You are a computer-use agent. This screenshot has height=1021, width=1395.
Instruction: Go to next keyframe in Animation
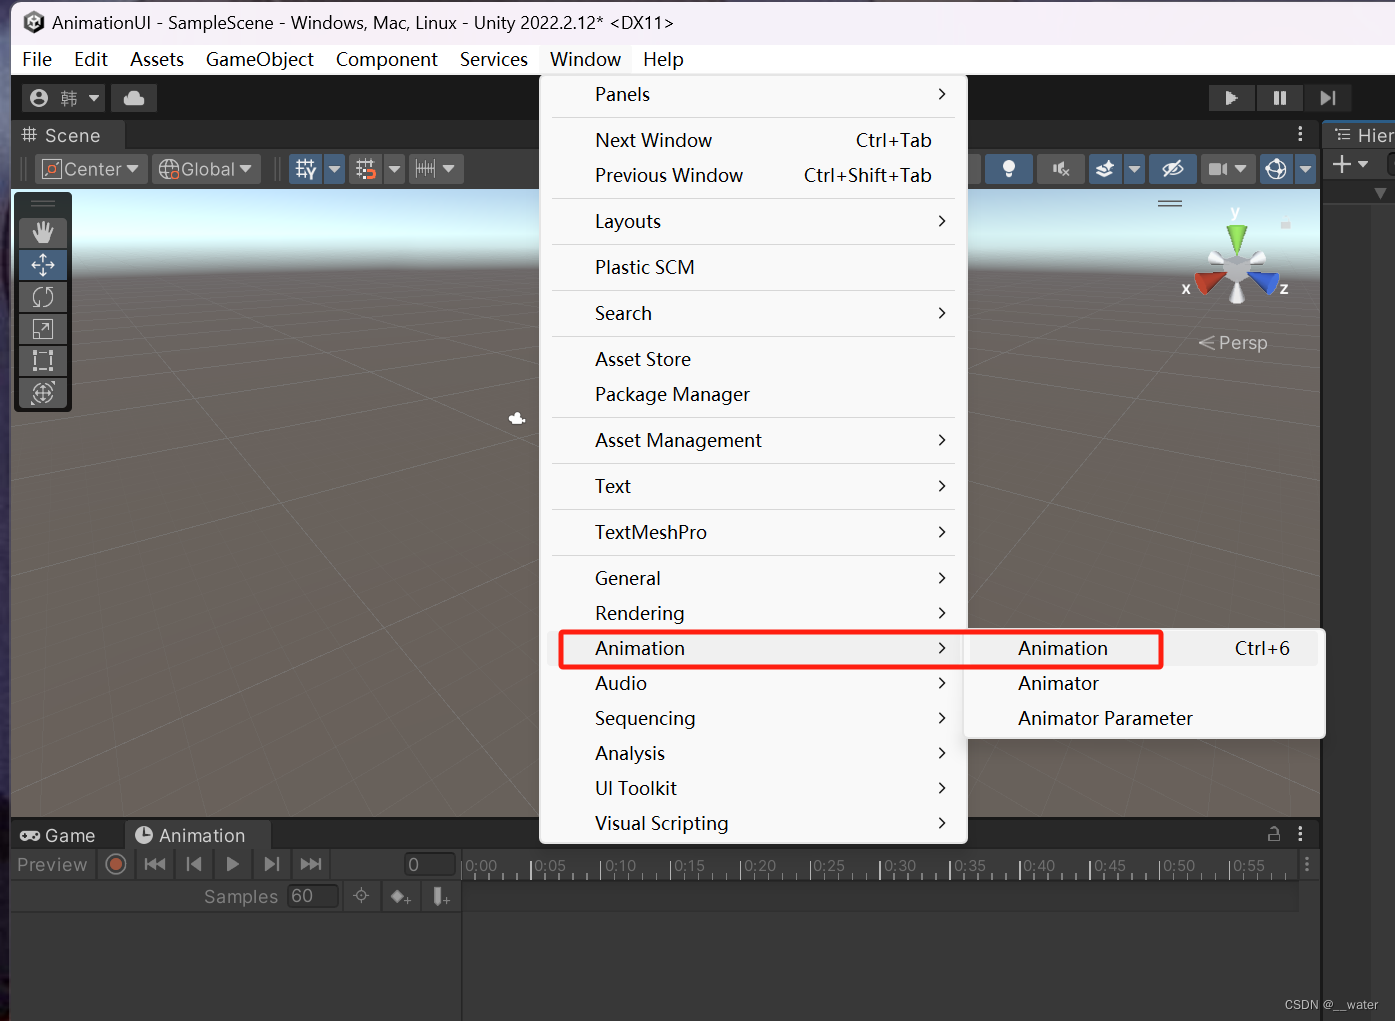[272, 864]
